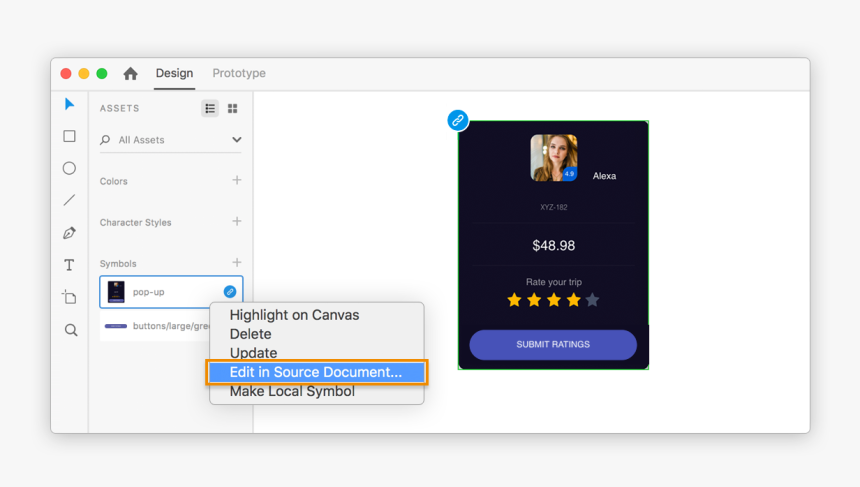Click Alexa's profile photo on canvas
Image resolution: width=860 pixels, height=487 pixels.
tap(553, 158)
